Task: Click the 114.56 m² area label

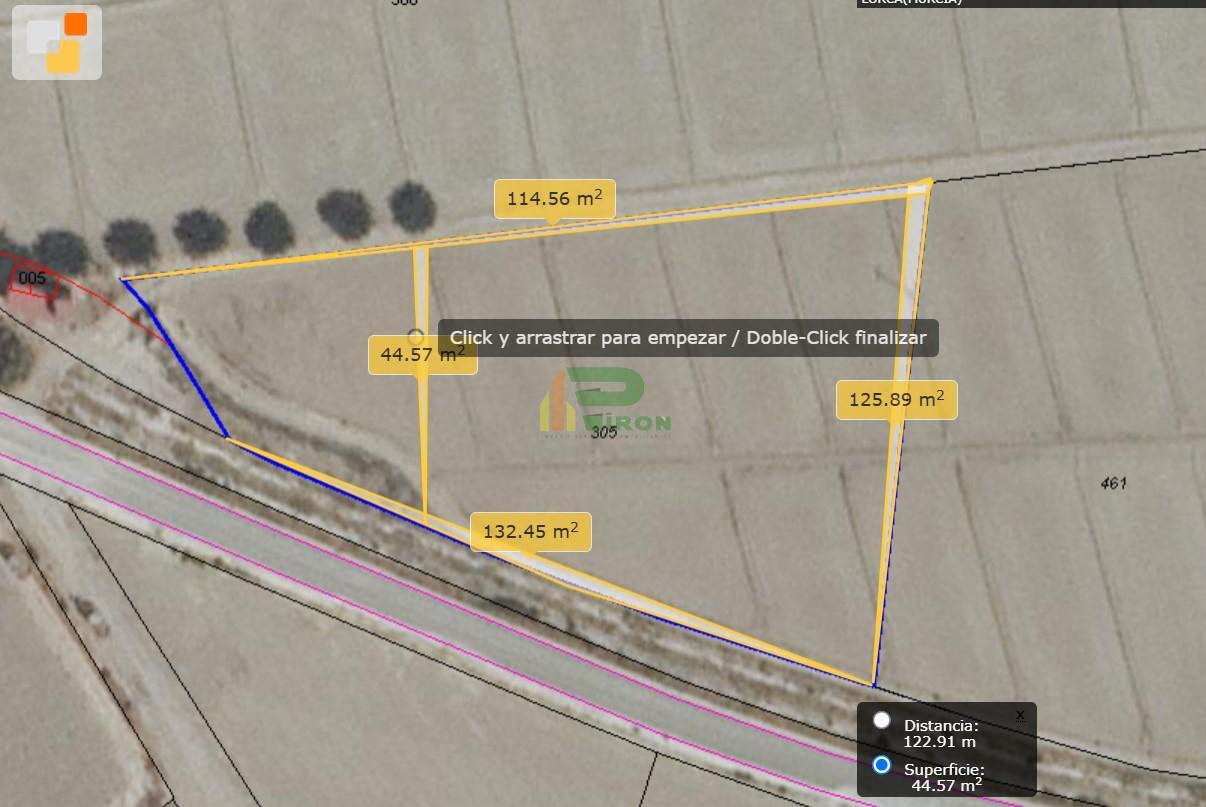Action: point(555,198)
